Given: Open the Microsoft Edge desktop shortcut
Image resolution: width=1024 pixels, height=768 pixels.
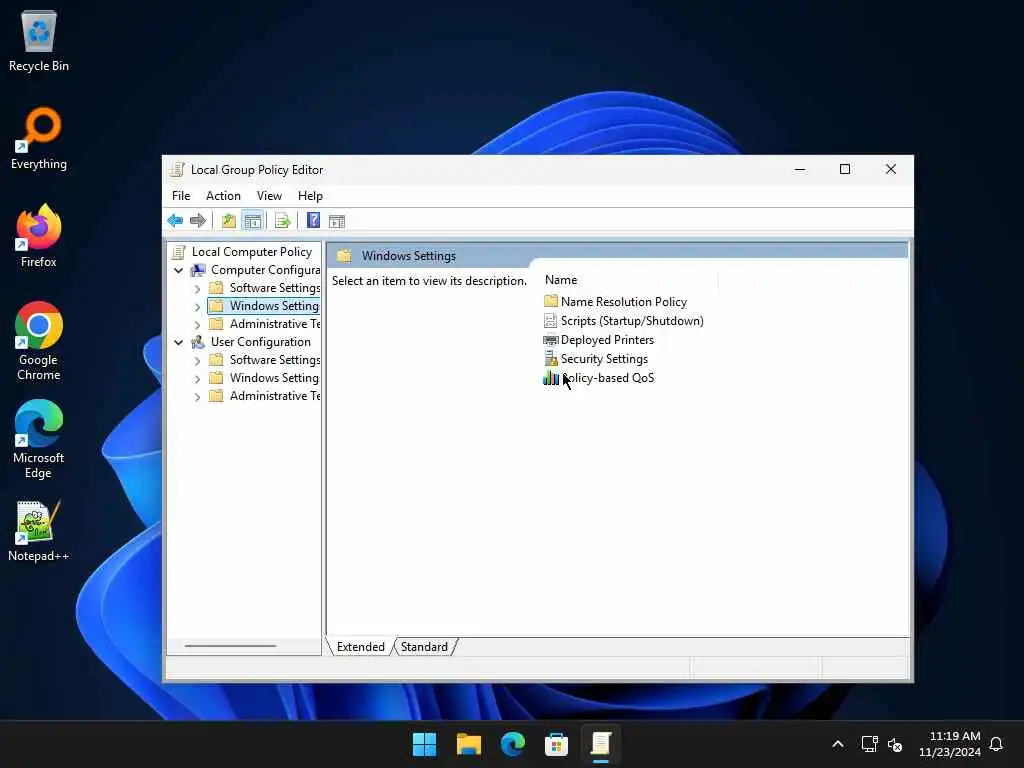Looking at the screenshot, I should (39, 439).
